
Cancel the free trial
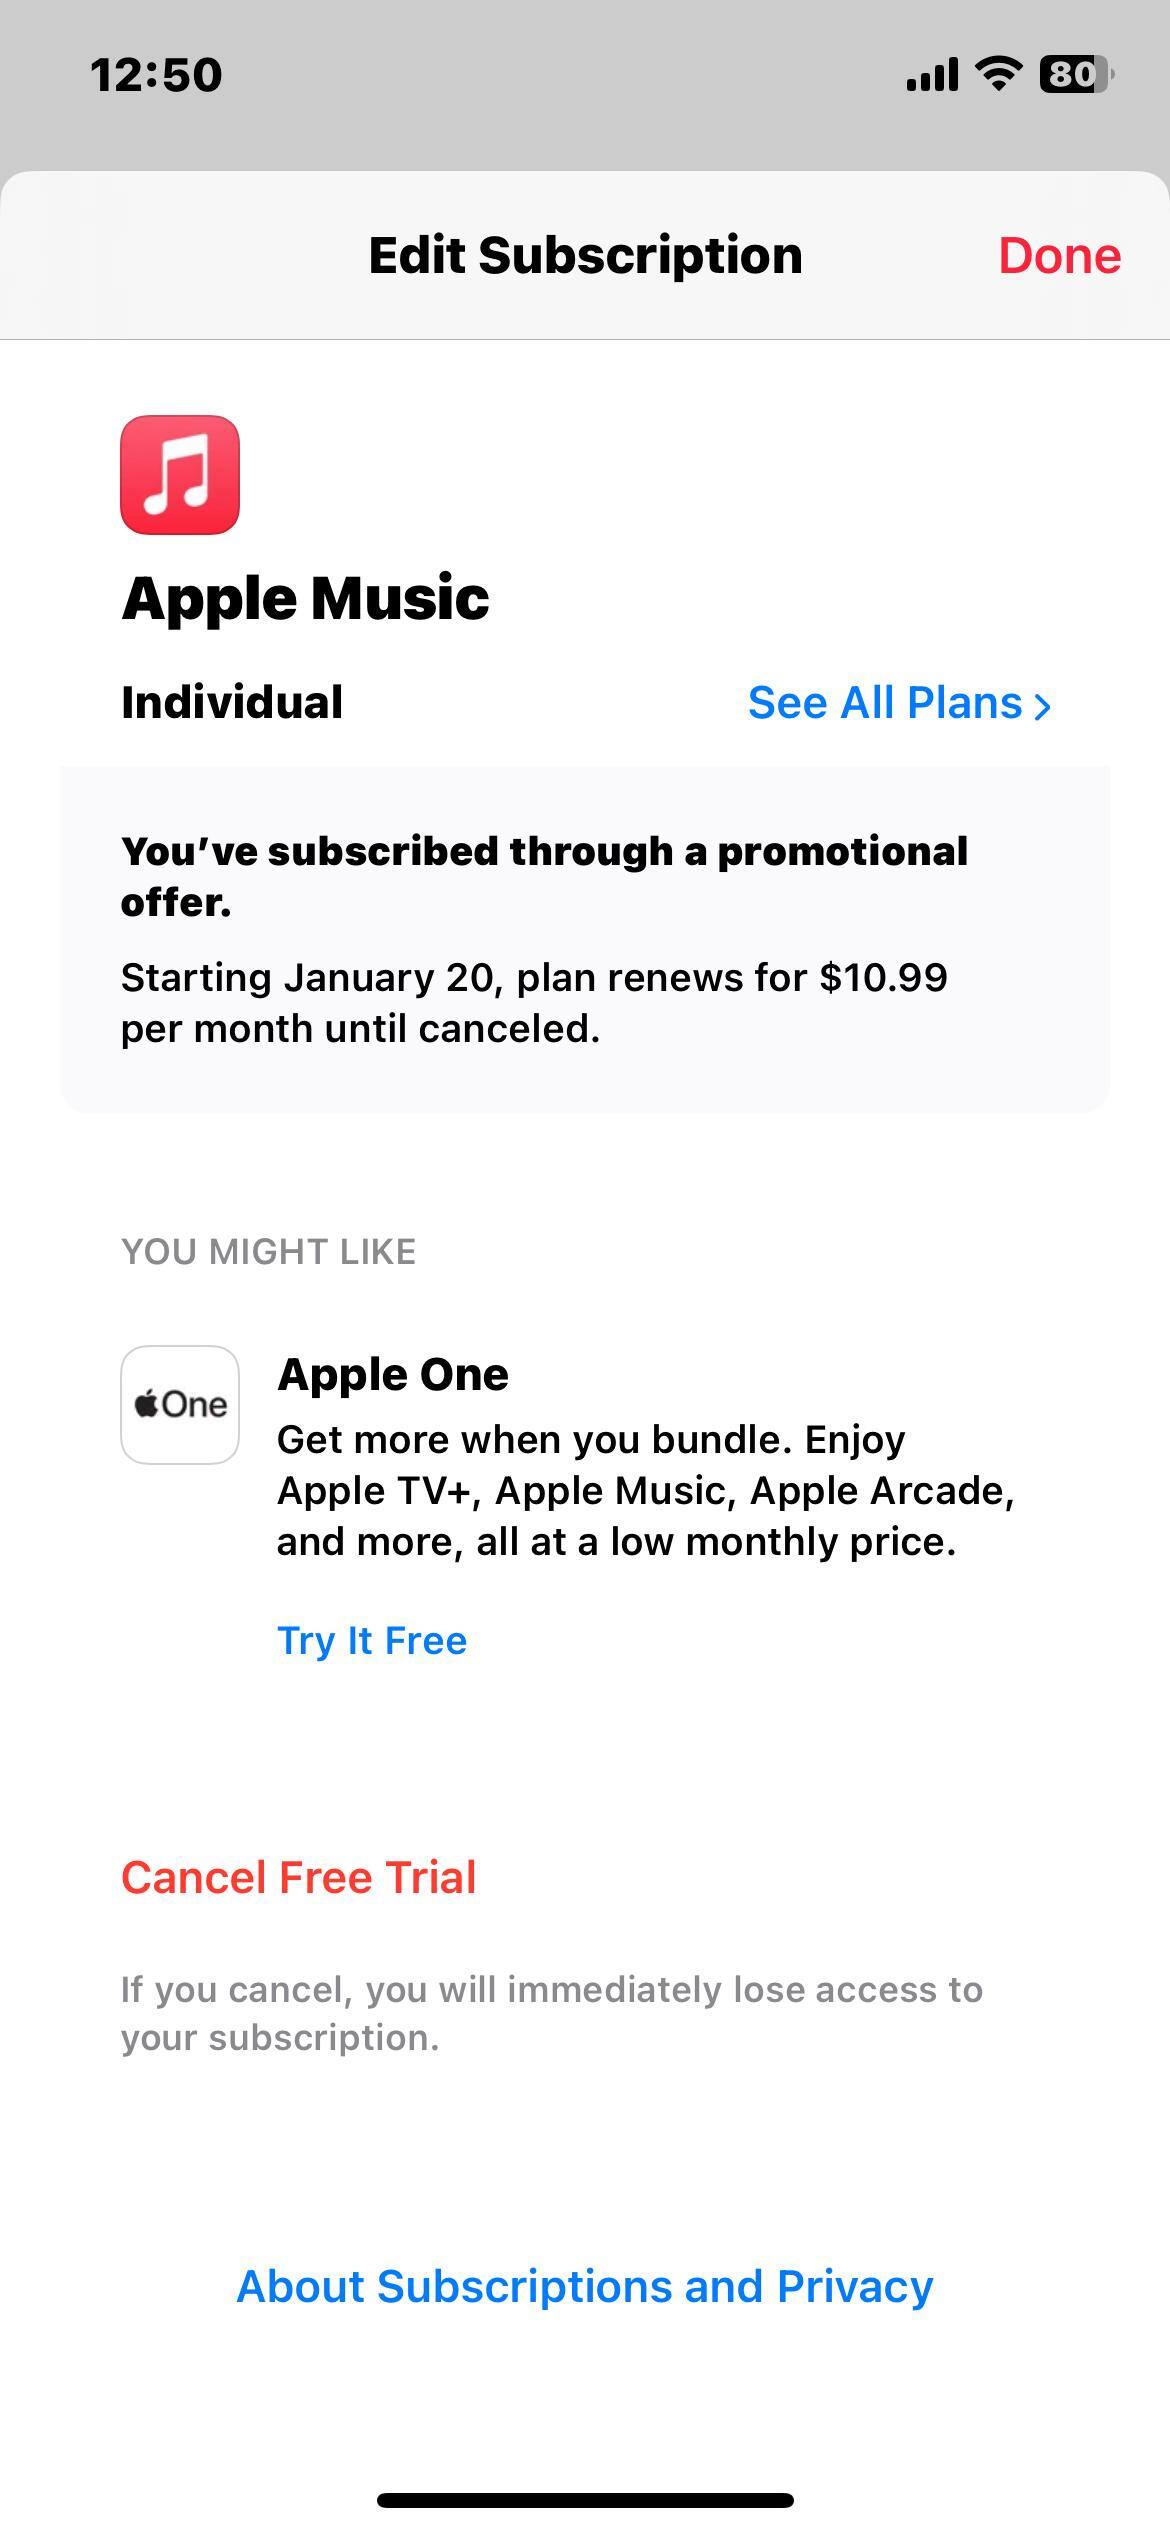point(298,1877)
